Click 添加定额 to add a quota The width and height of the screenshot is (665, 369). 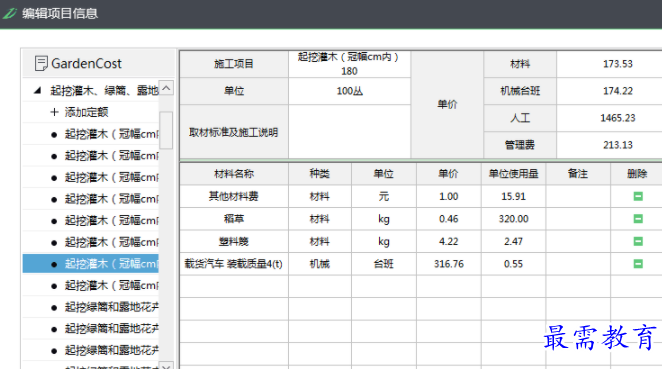[x=87, y=112]
